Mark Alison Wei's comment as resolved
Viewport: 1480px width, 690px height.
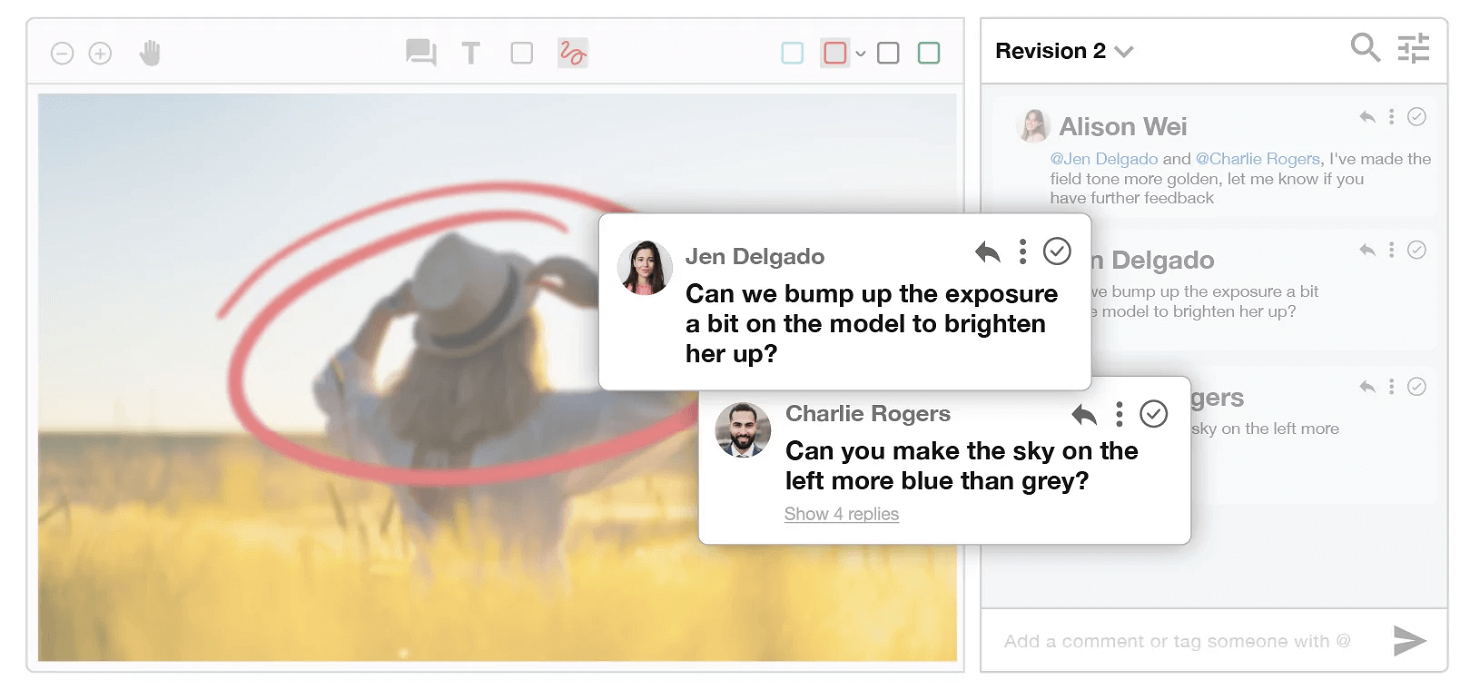pos(1417,117)
